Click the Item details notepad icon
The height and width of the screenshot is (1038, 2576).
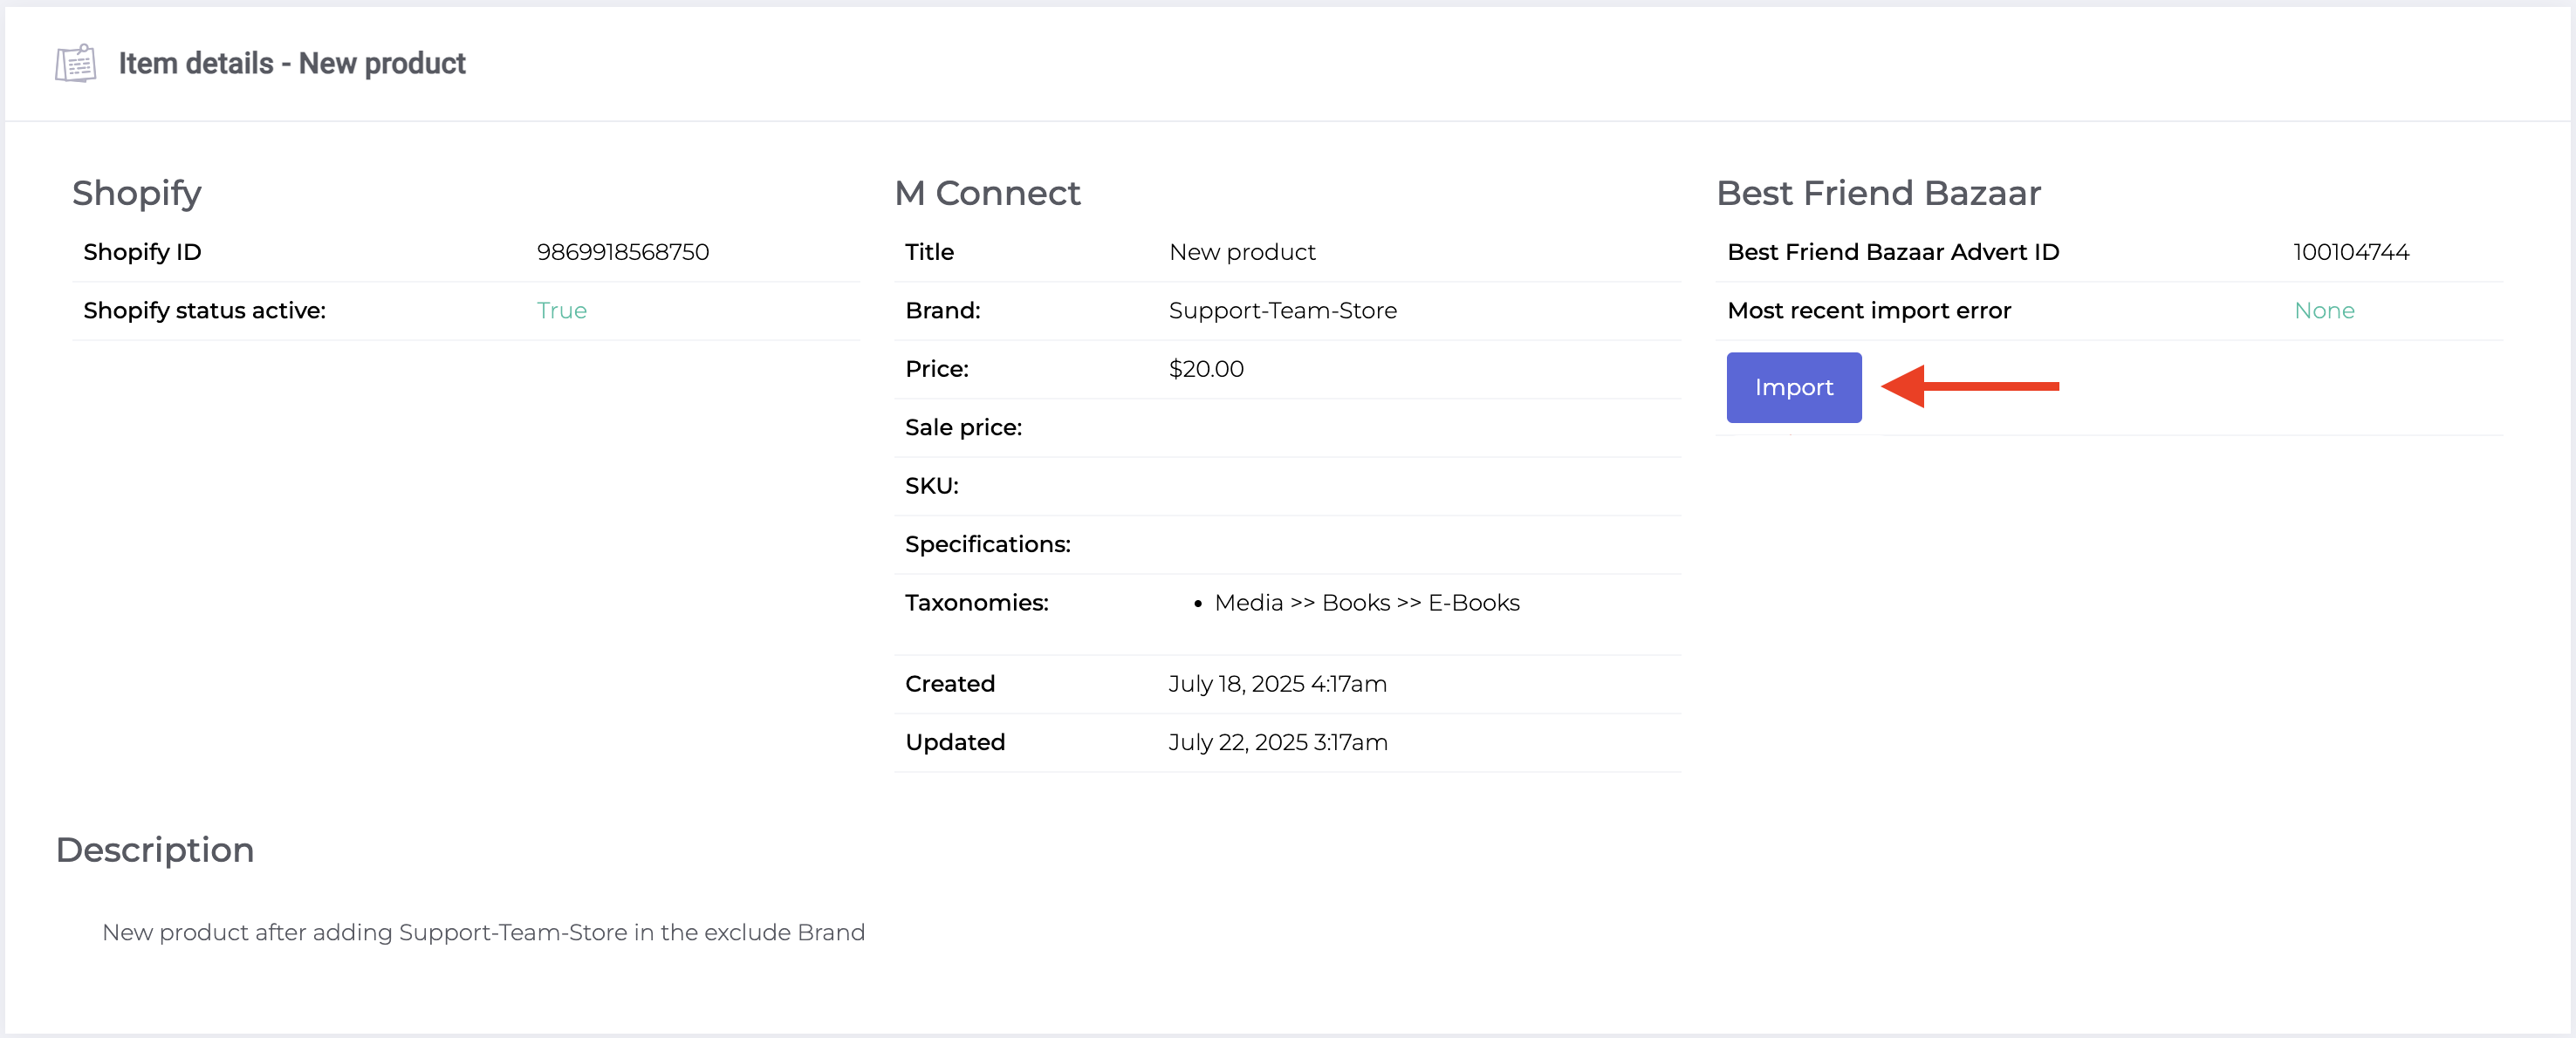pos(76,64)
